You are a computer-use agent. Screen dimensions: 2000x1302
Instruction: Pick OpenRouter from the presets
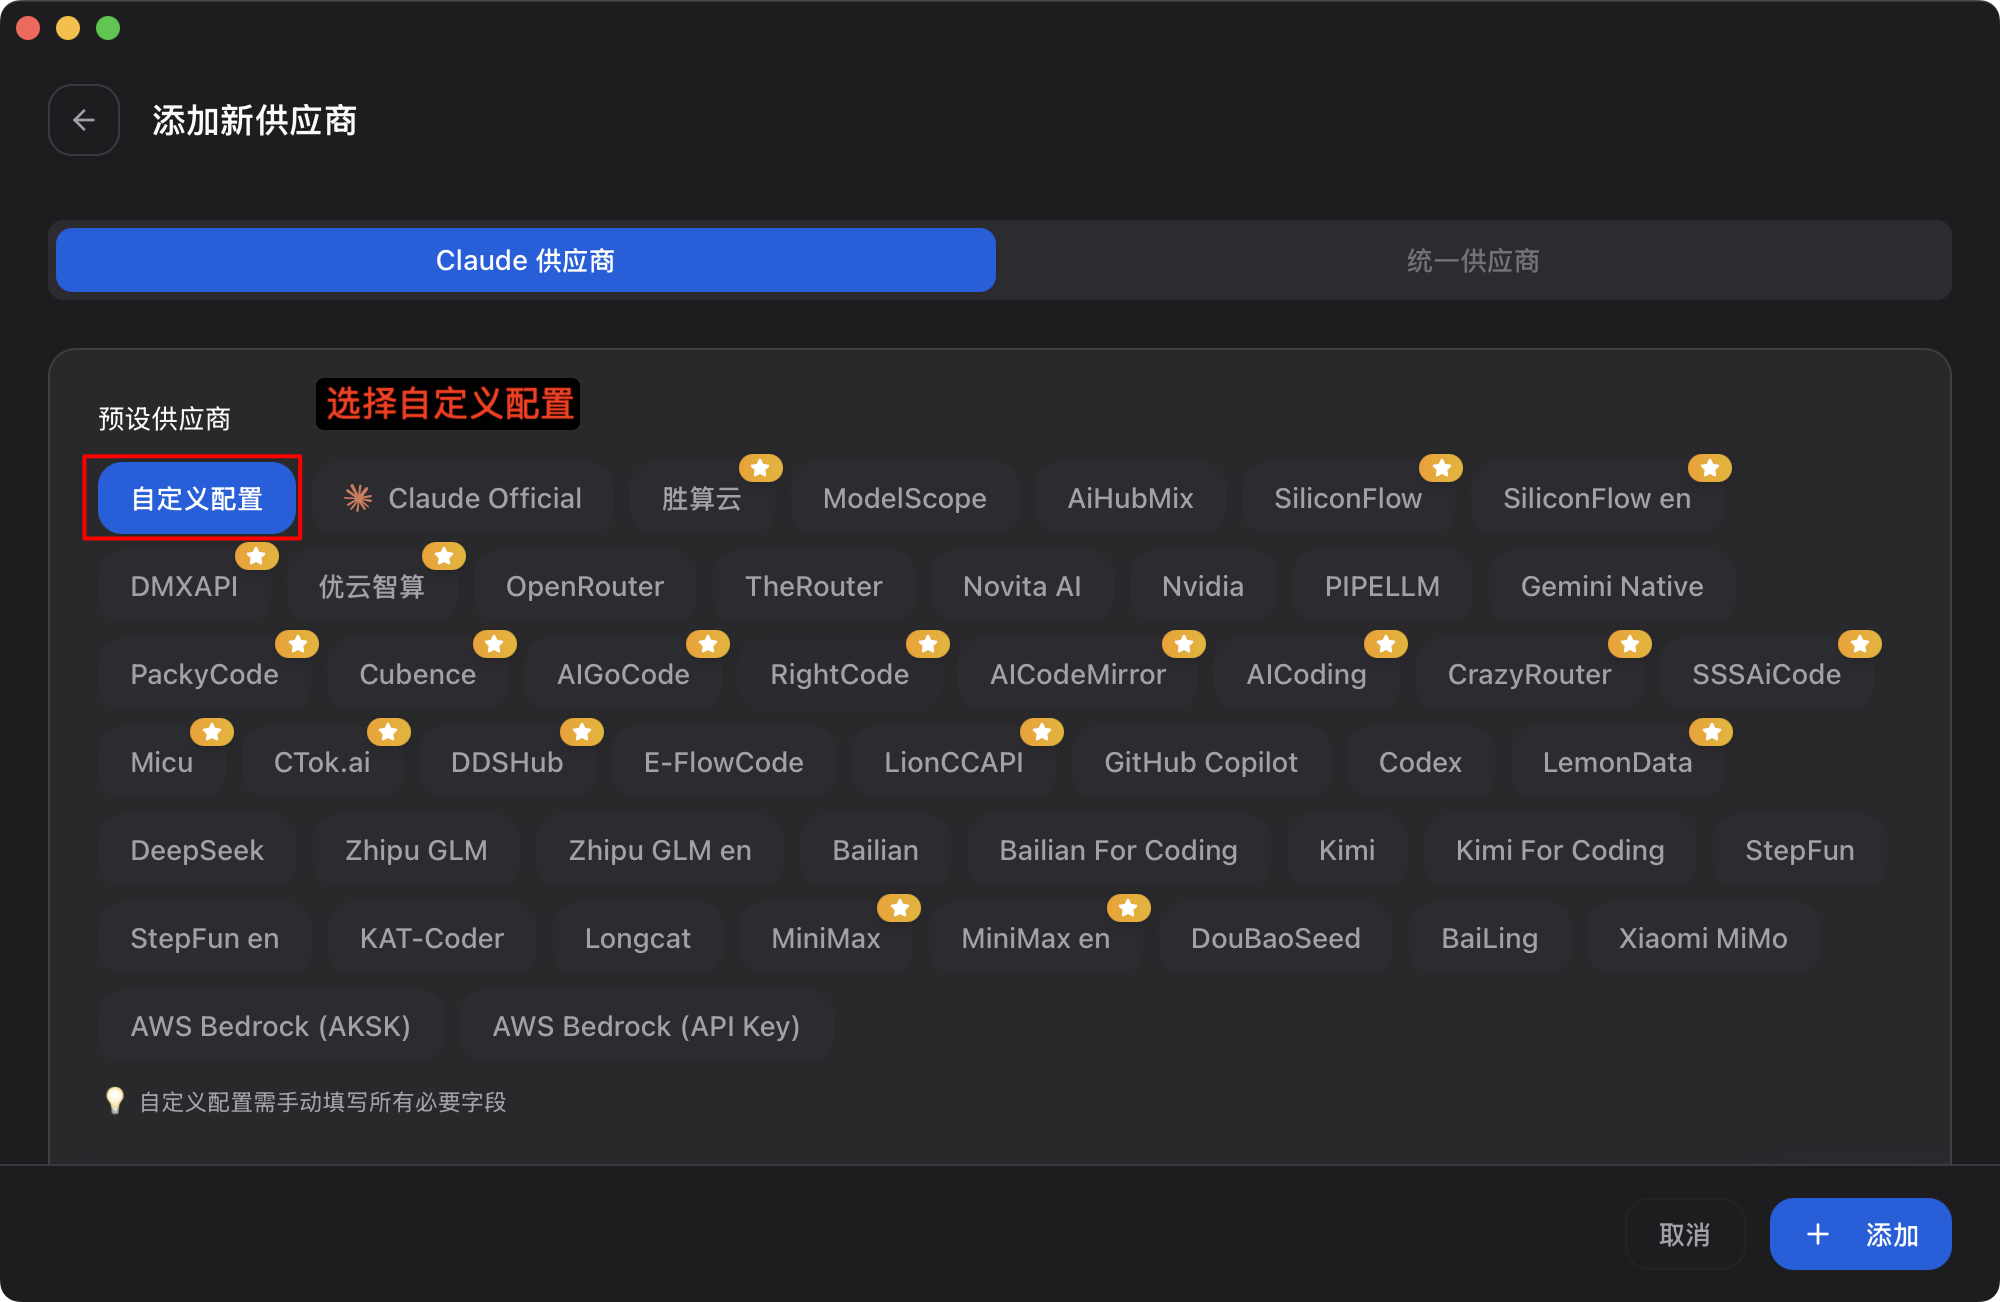pyautogui.click(x=585, y=586)
